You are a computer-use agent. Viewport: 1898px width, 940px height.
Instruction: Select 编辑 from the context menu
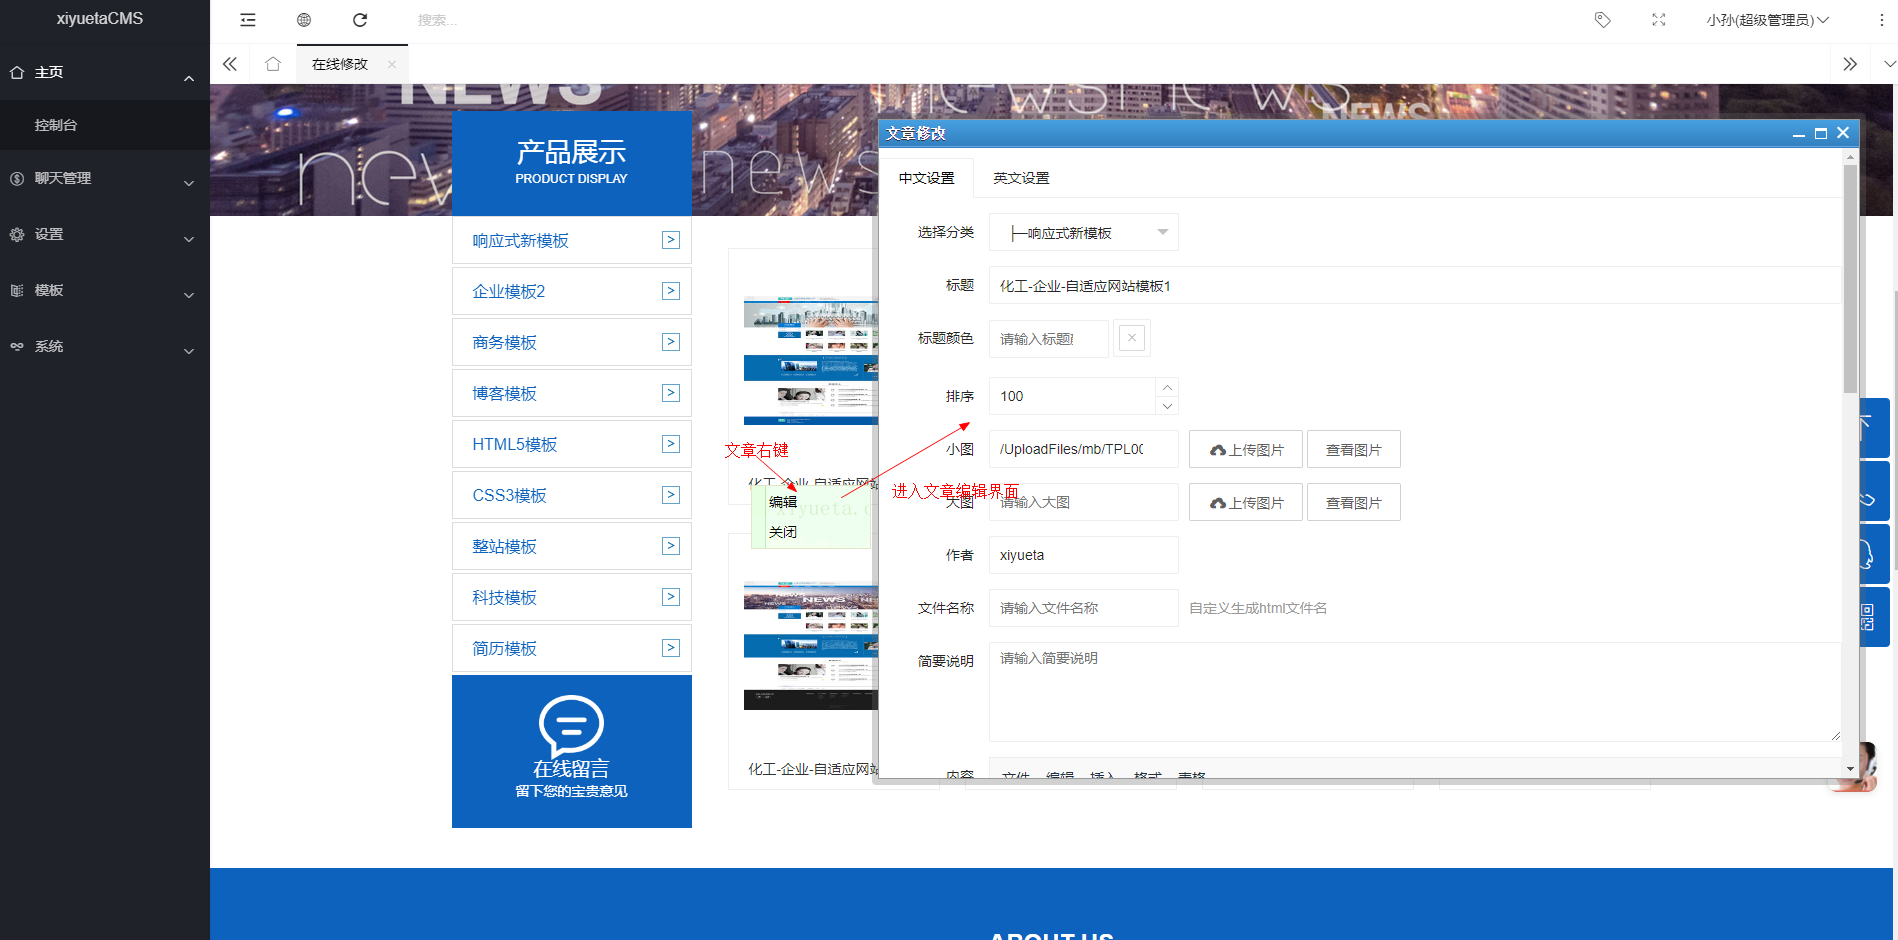782,501
